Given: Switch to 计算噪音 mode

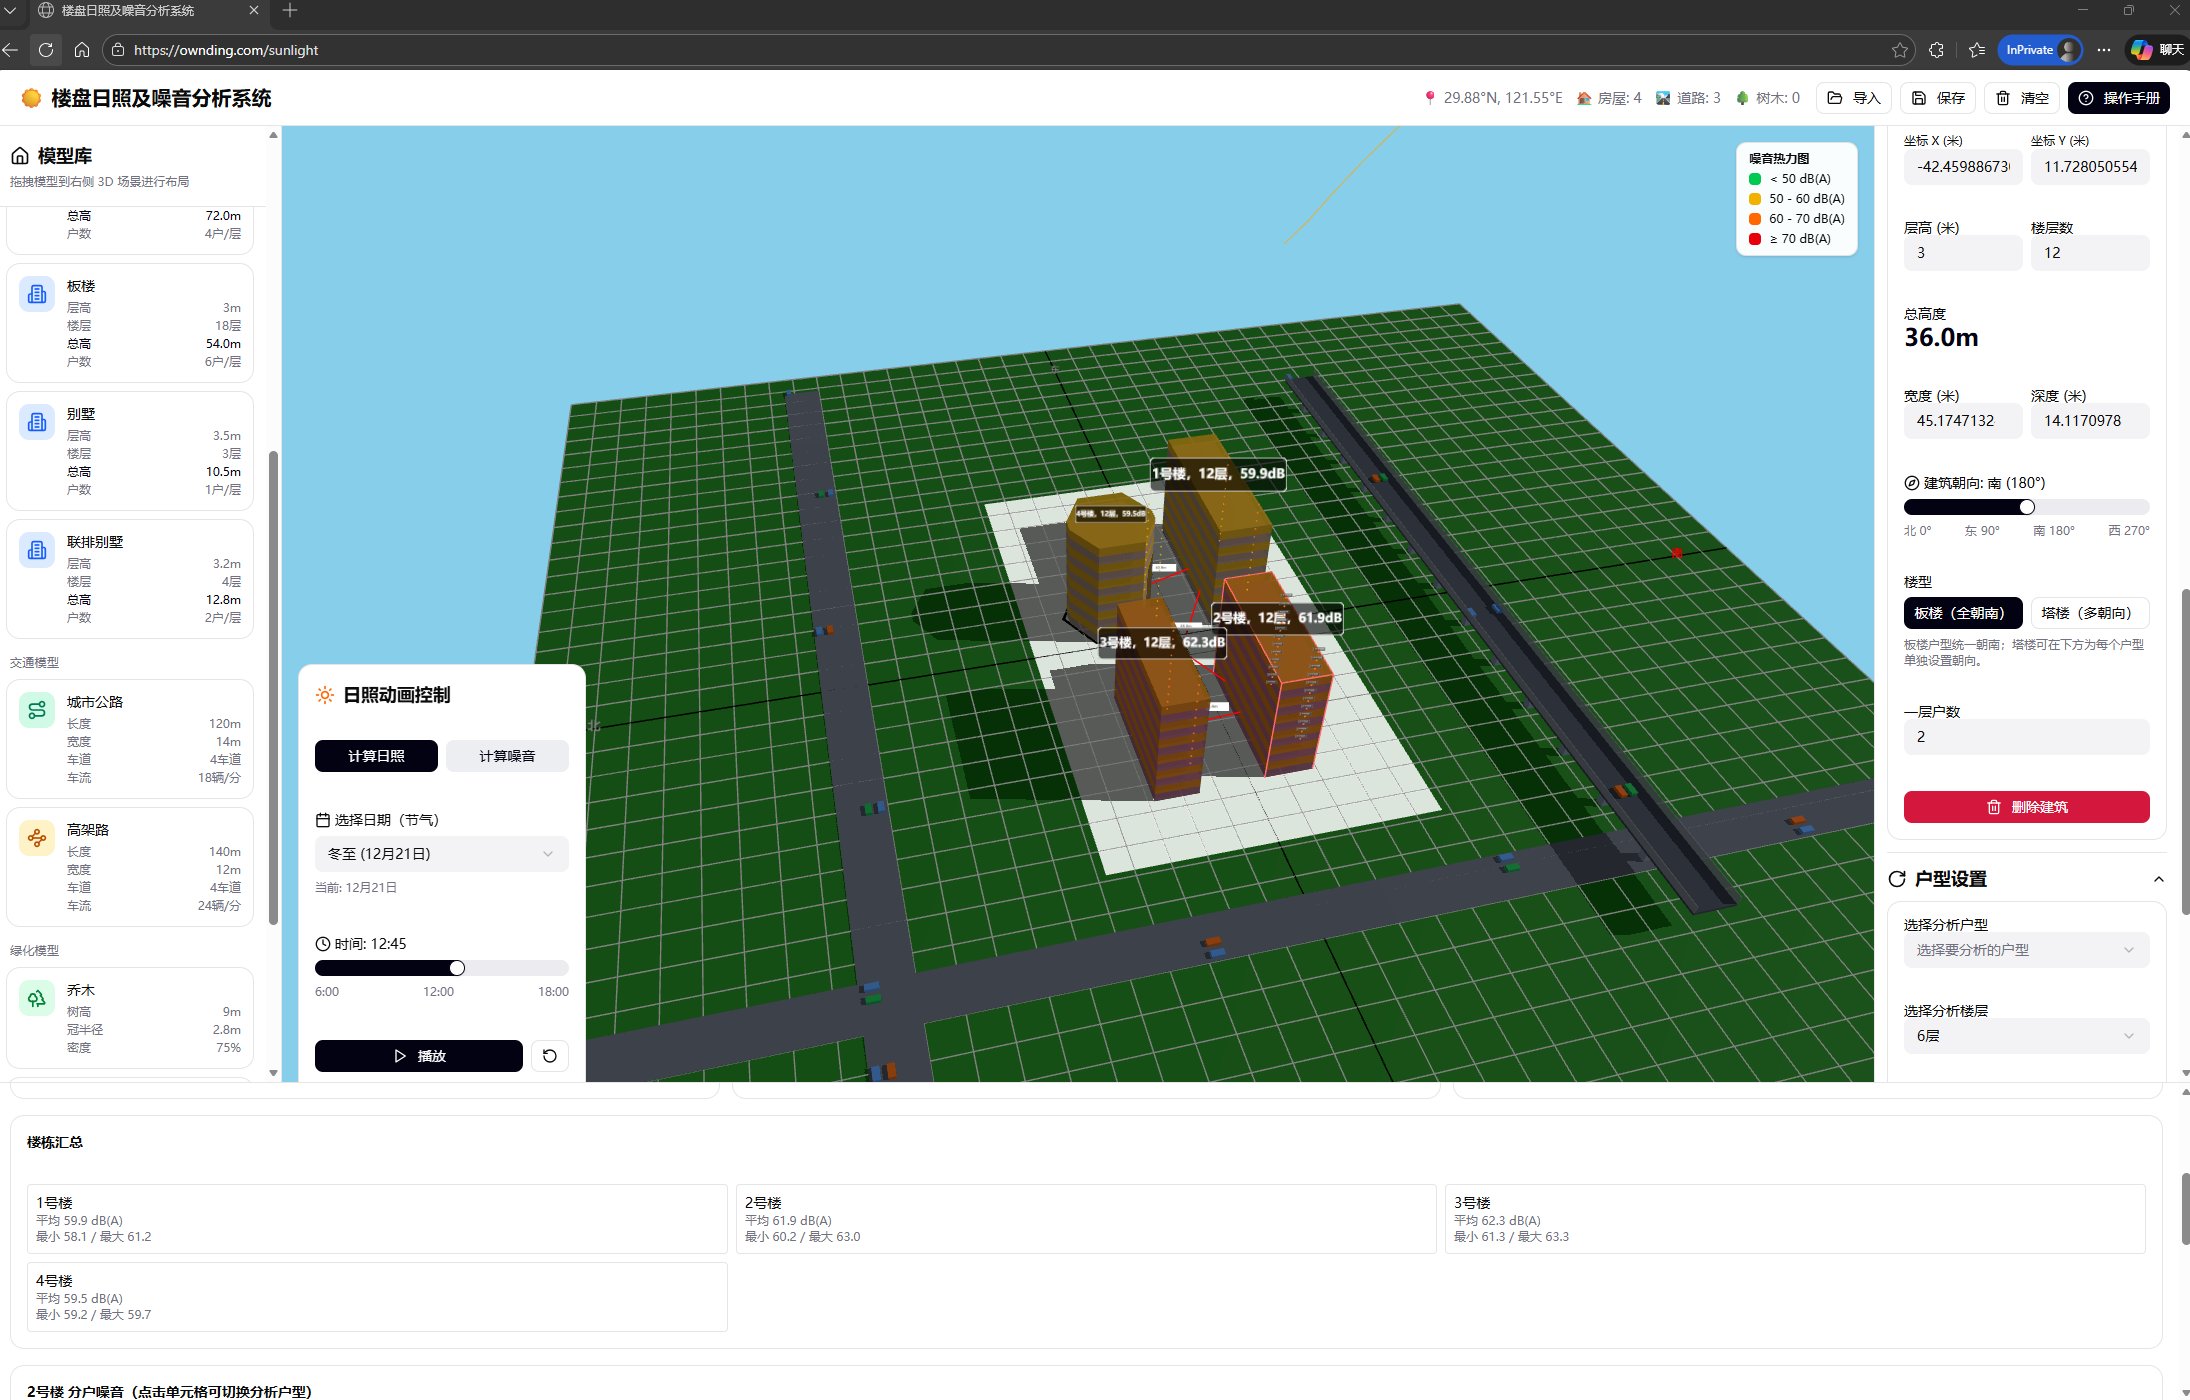Looking at the screenshot, I should tap(507, 756).
